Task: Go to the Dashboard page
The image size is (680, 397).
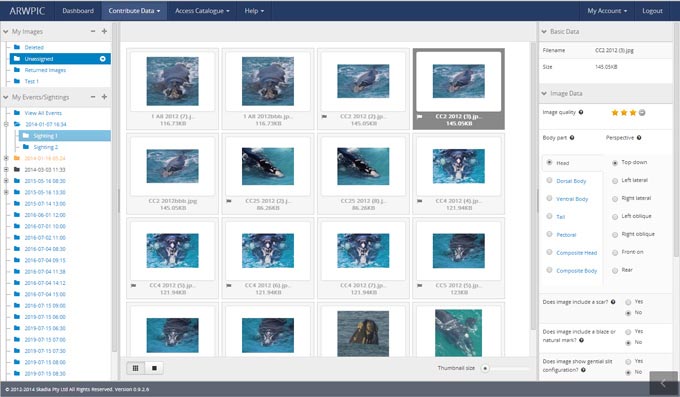Action: pyautogui.click(x=78, y=11)
